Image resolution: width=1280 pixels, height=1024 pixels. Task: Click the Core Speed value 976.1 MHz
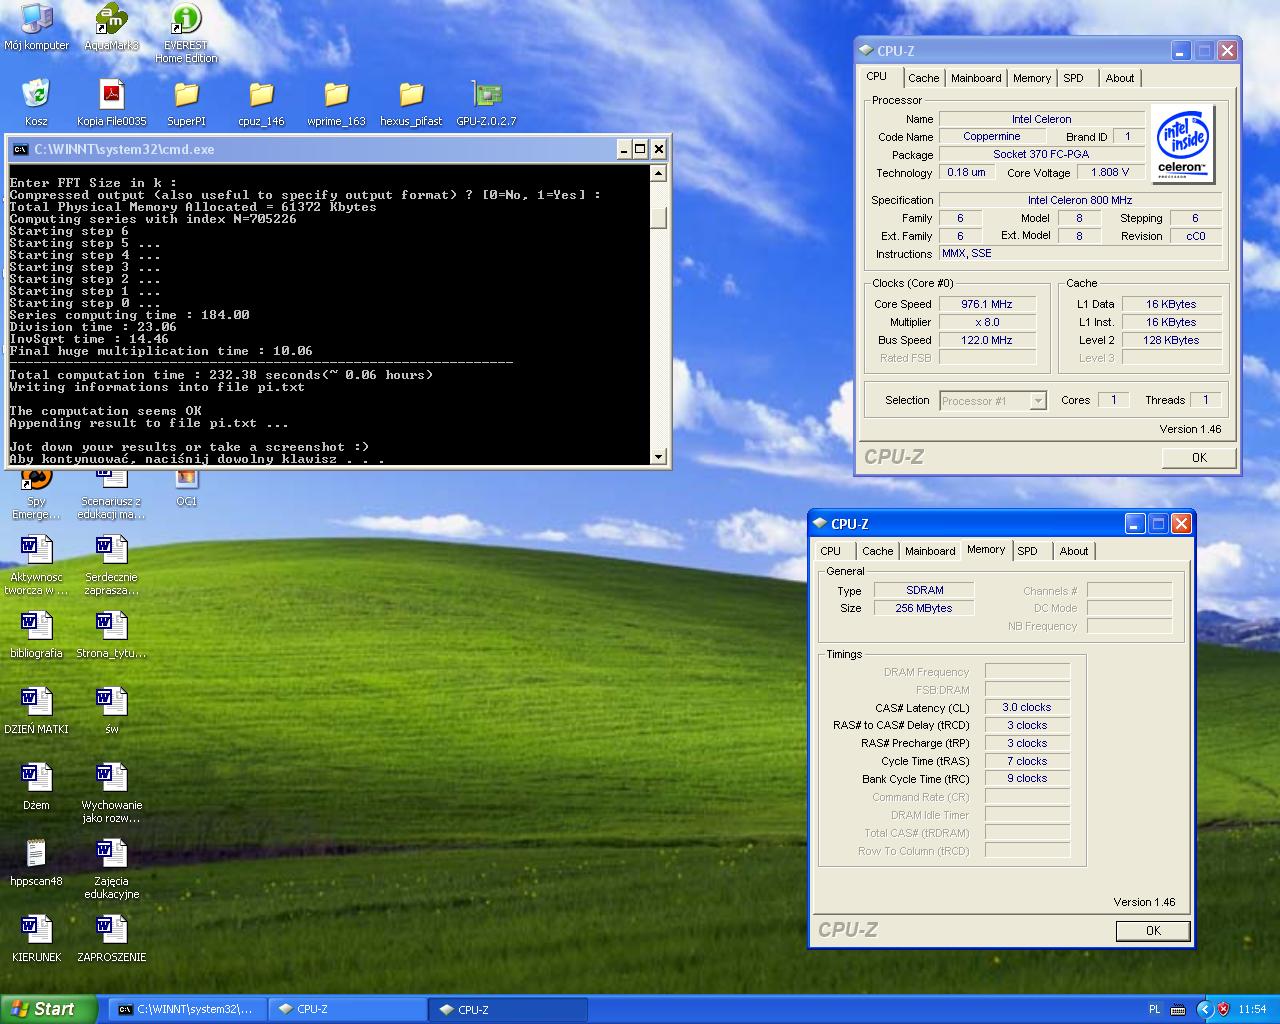(x=987, y=304)
